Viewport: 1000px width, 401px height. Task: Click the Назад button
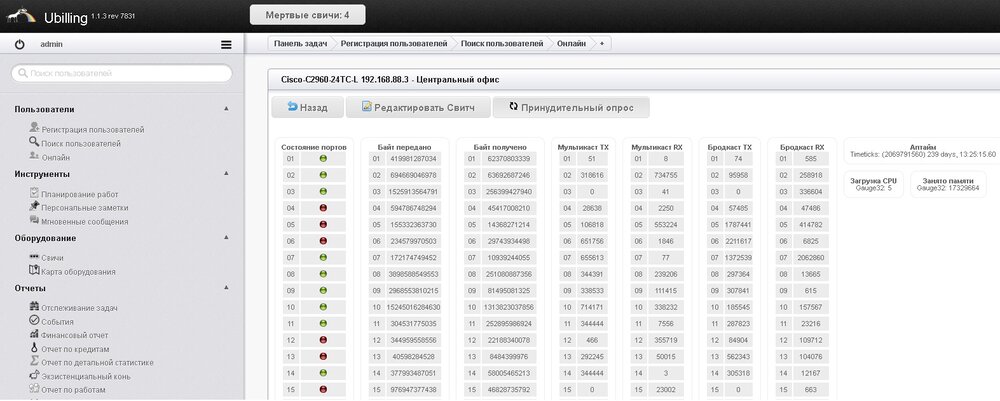pos(307,107)
